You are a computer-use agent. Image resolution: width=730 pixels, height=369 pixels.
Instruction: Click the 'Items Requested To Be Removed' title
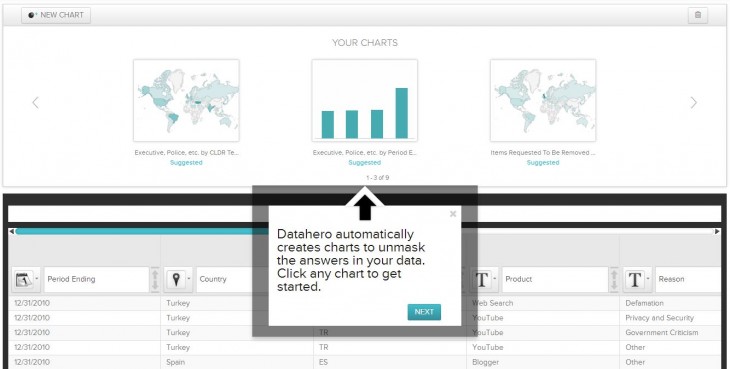[x=543, y=153]
